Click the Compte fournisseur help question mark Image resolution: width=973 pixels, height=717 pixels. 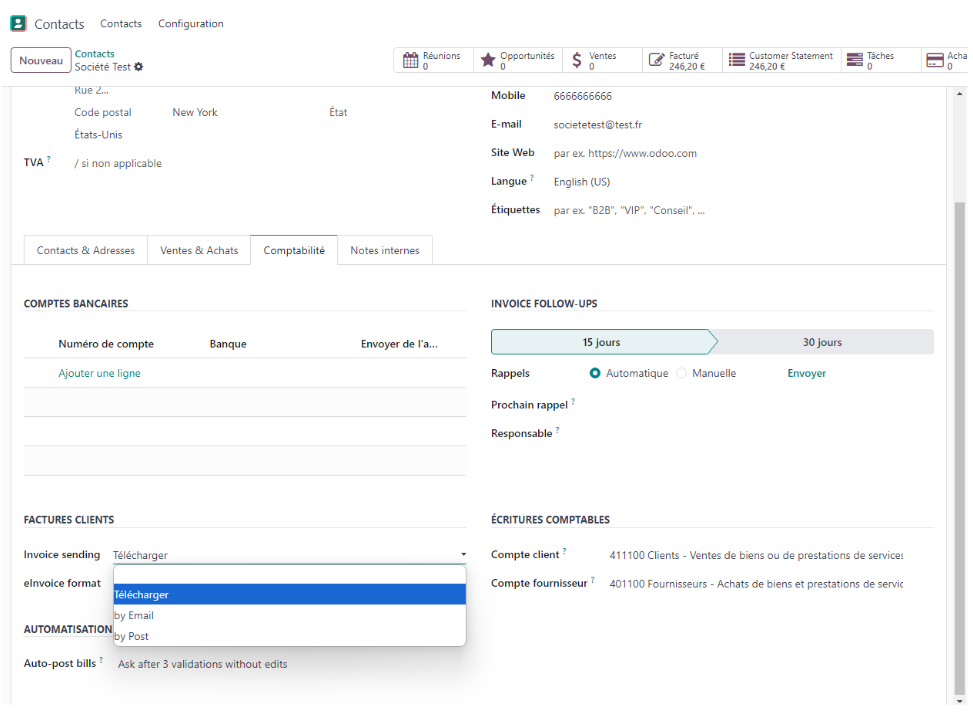[x=593, y=580]
